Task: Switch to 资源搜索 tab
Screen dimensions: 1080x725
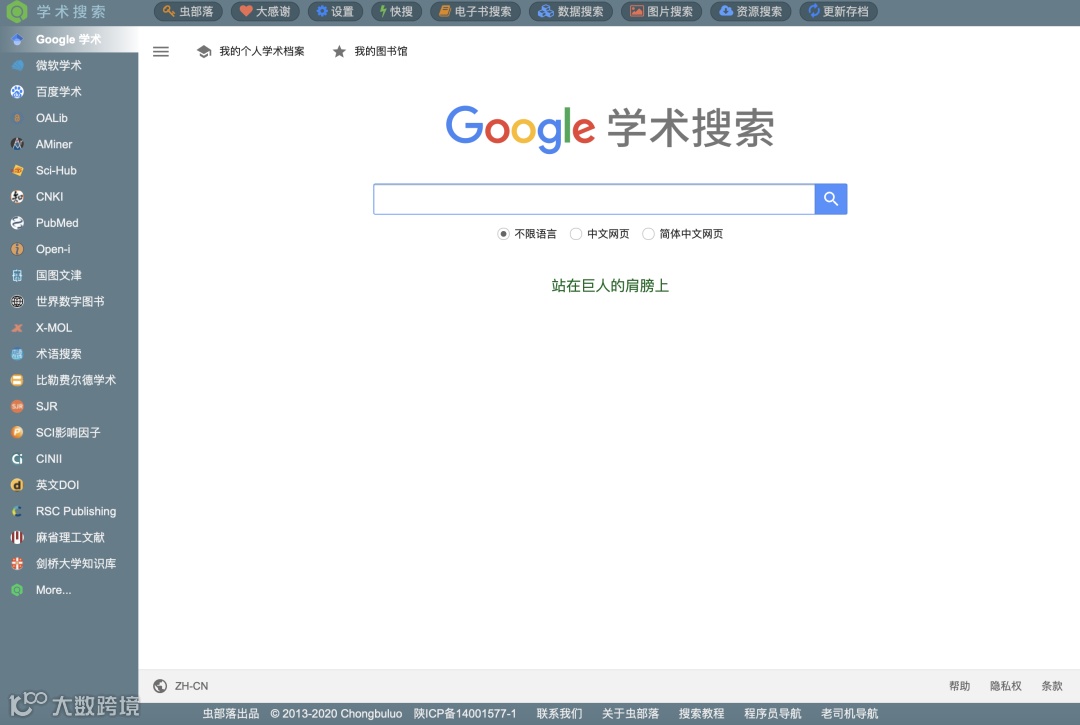Action: pos(751,11)
